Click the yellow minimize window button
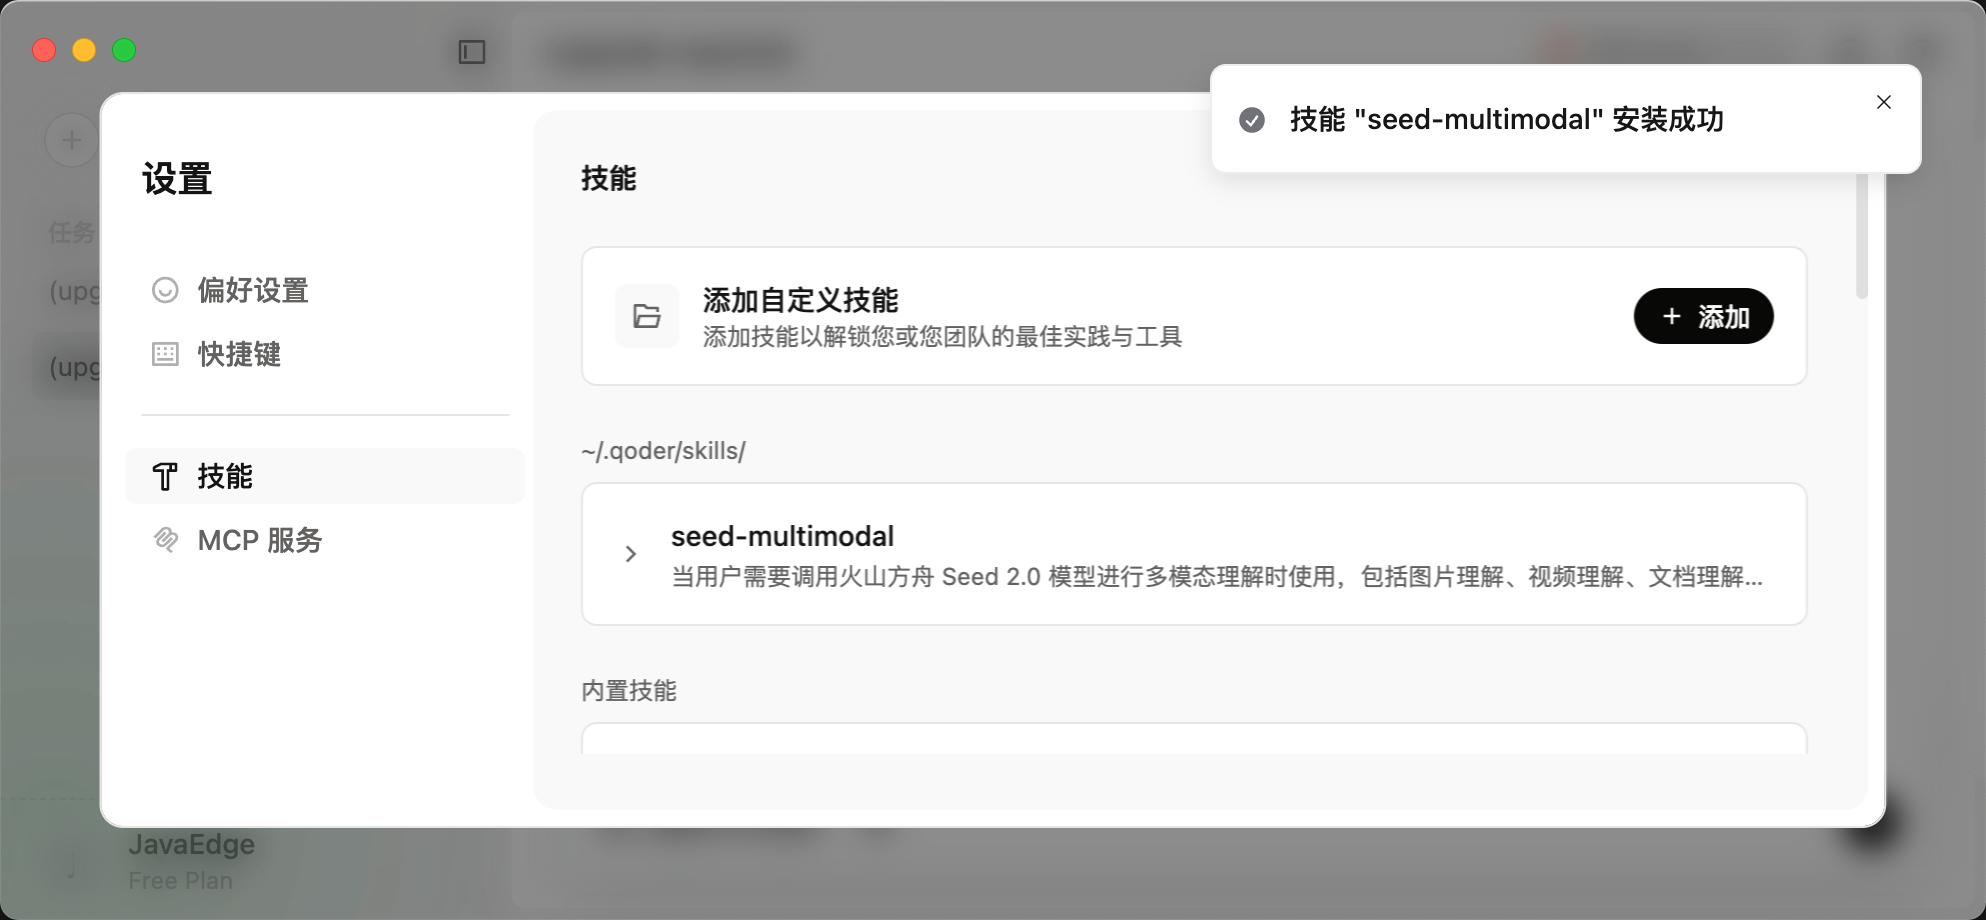Screen dimensions: 1986x920 click(84, 50)
